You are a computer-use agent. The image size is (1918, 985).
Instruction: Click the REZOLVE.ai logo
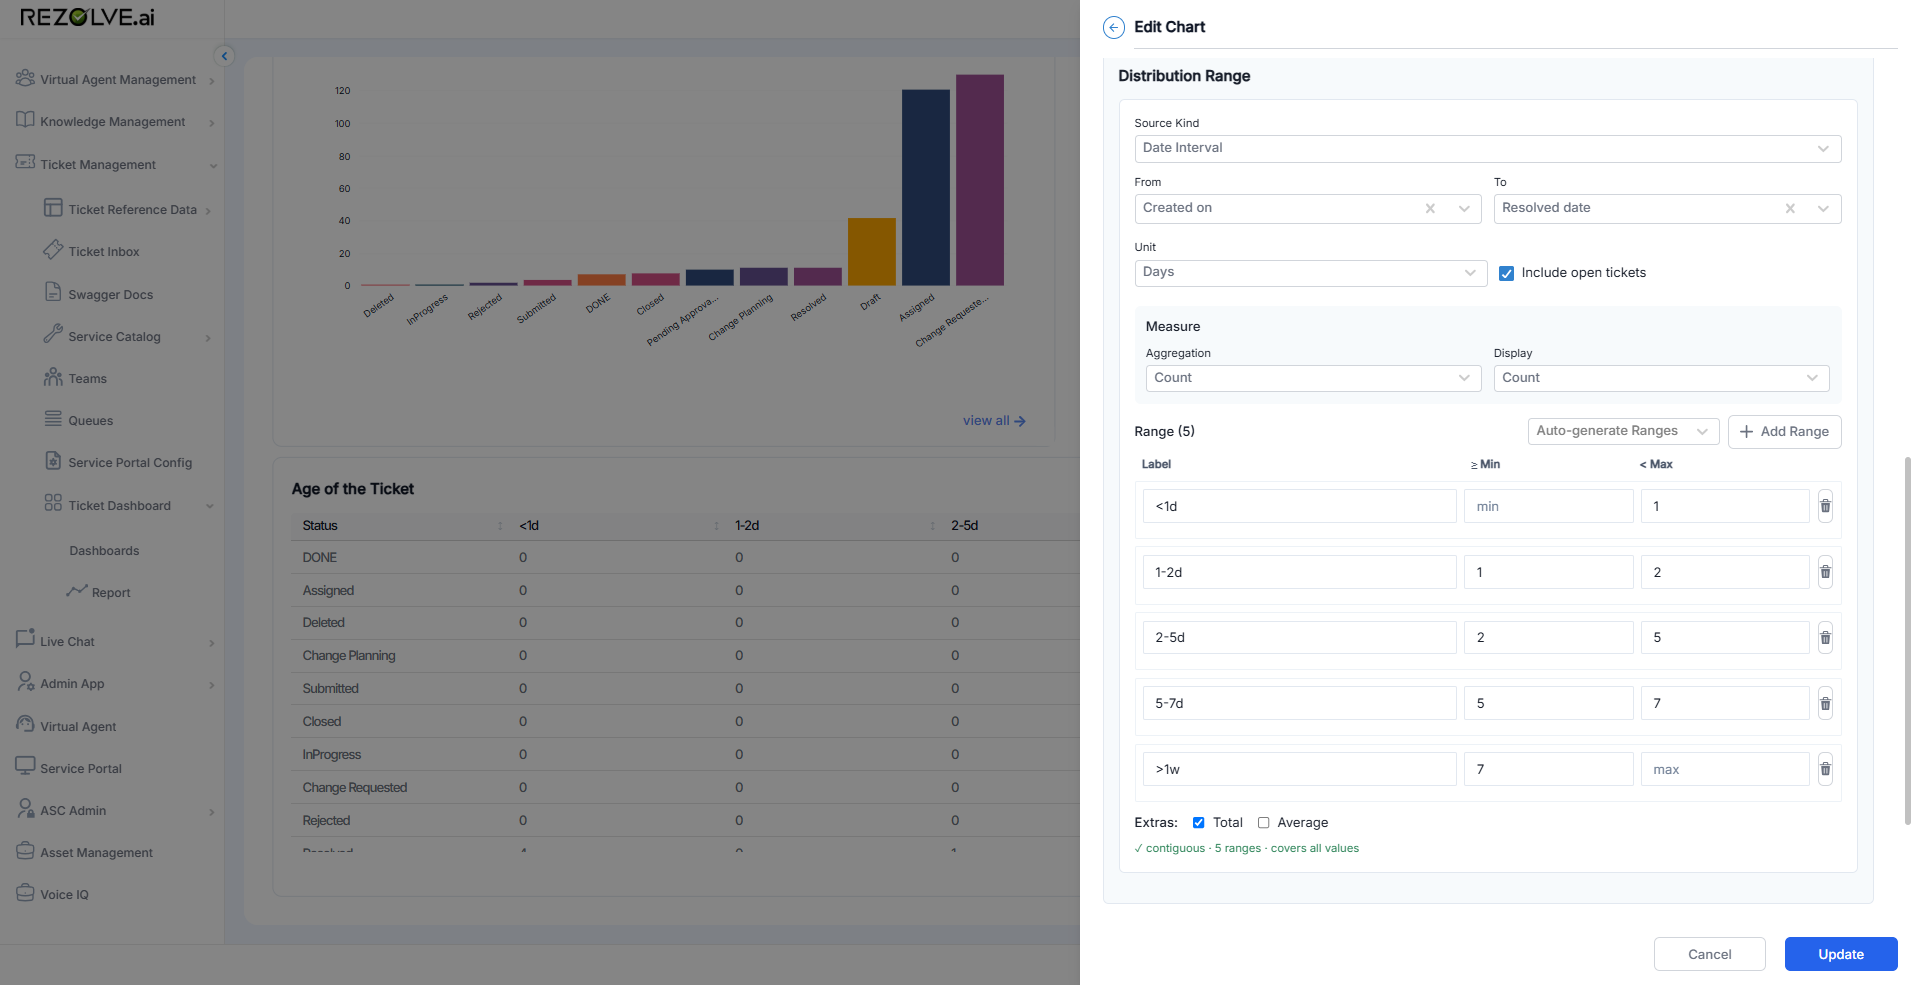(87, 17)
